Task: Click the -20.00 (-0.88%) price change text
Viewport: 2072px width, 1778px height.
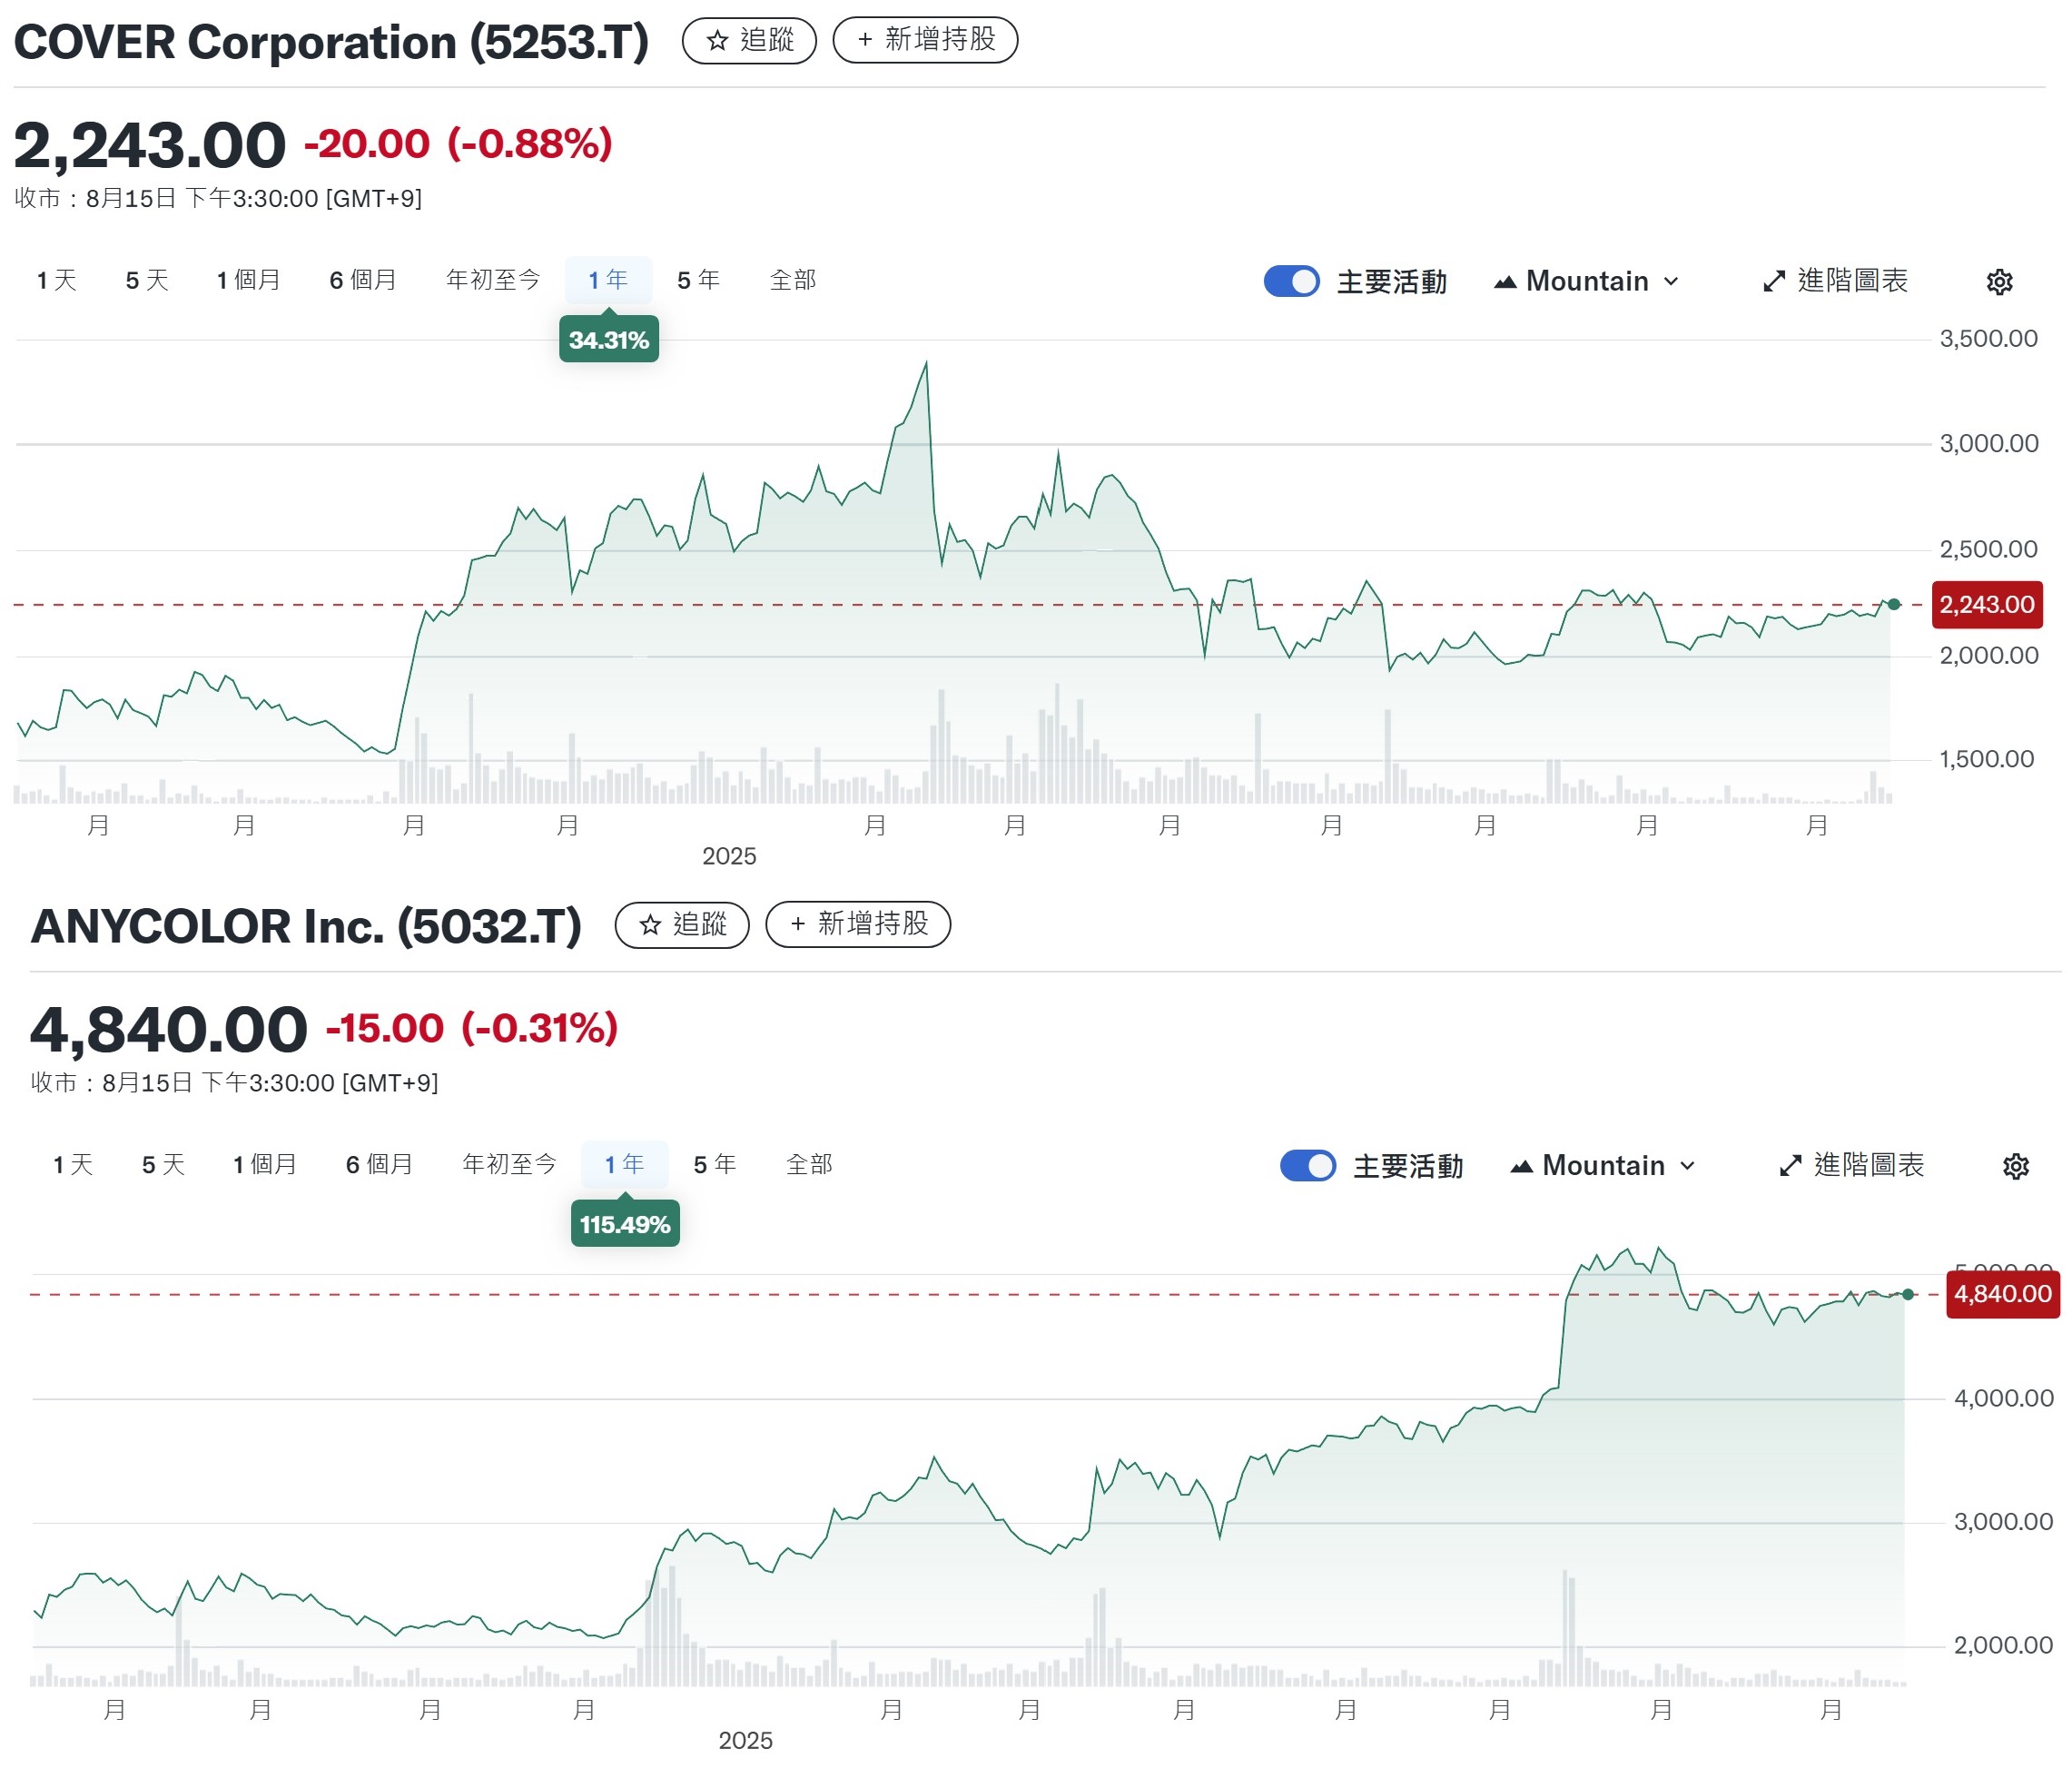Action: point(458,144)
